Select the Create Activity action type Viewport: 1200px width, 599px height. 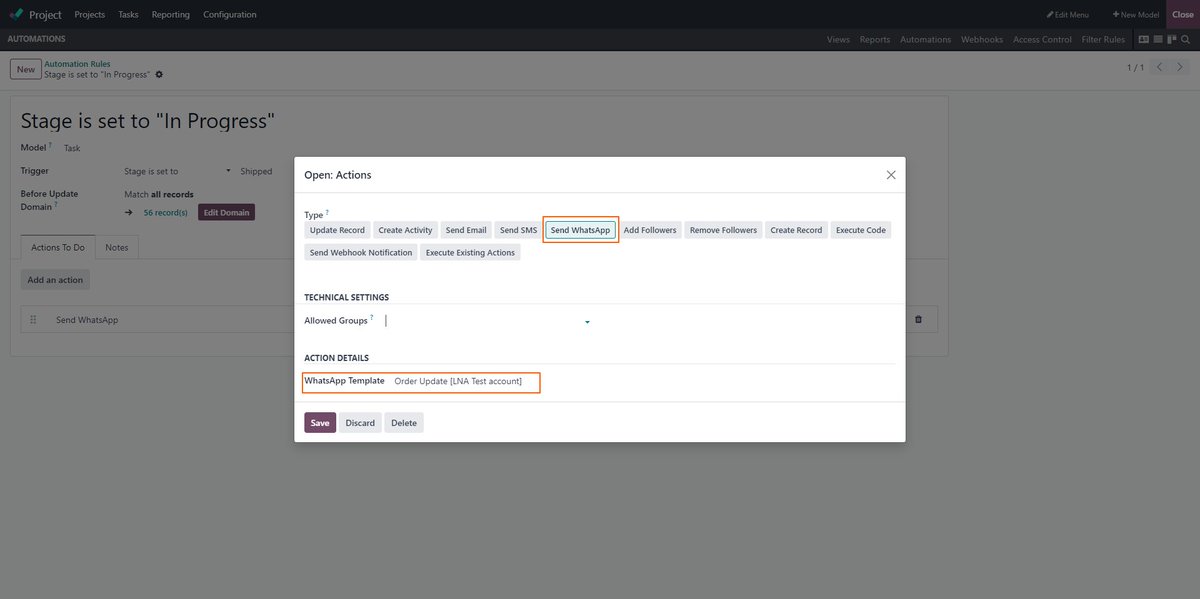(x=405, y=230)
